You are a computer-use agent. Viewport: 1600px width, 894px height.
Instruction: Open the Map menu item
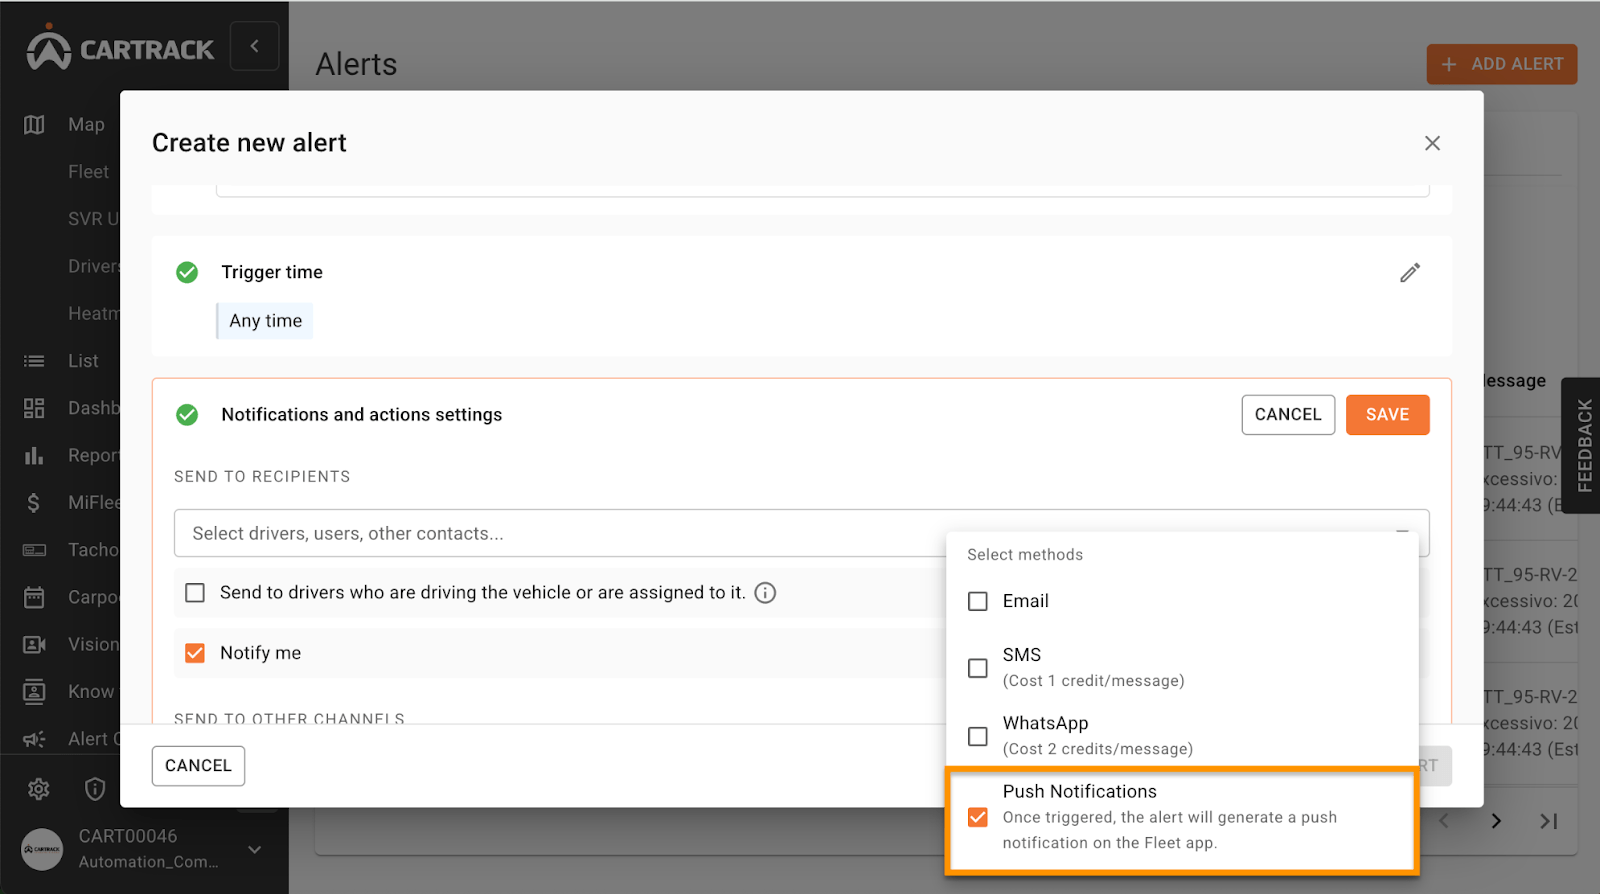coord(86,125)
